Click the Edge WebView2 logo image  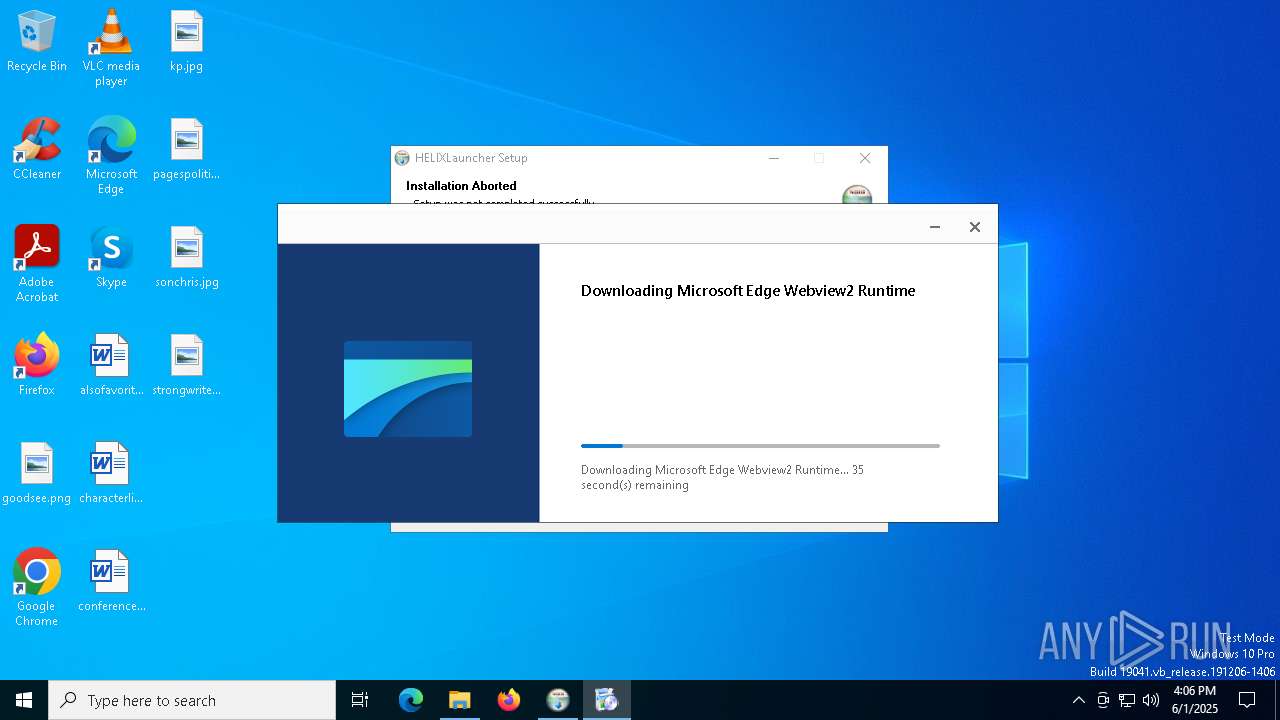[408, 389]
